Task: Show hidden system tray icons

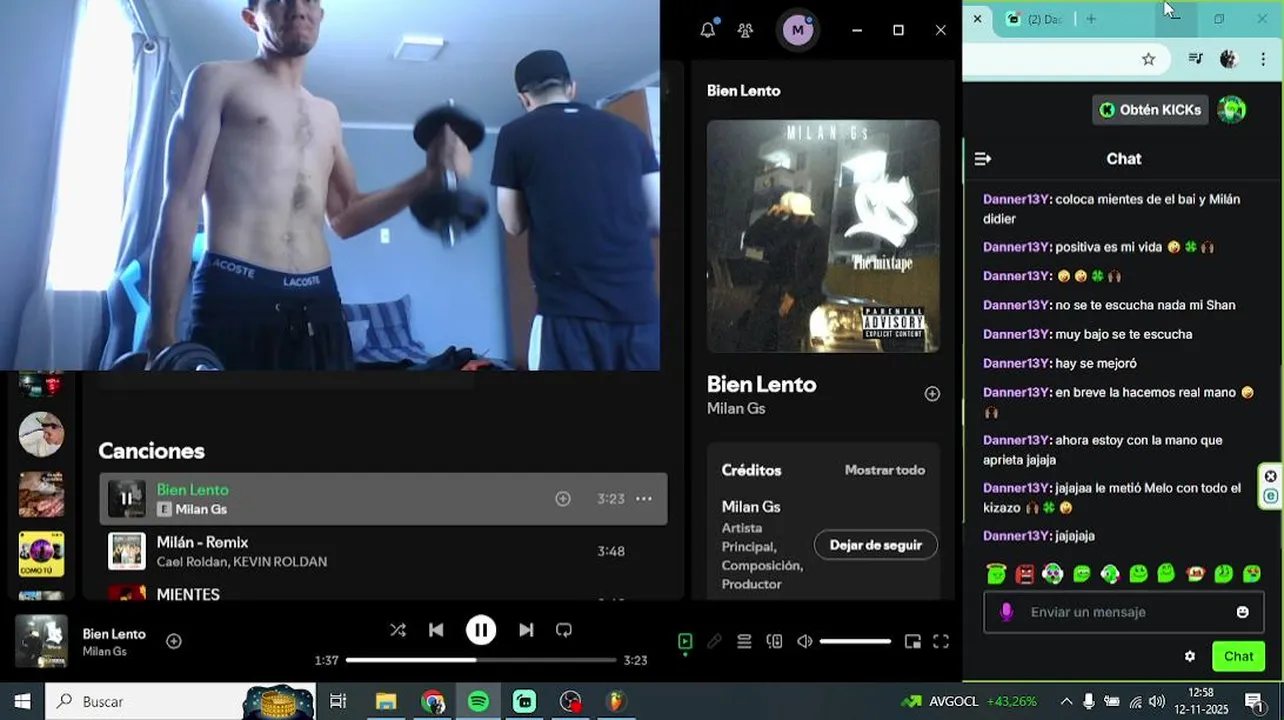Action: click(x=1066, y=701)
